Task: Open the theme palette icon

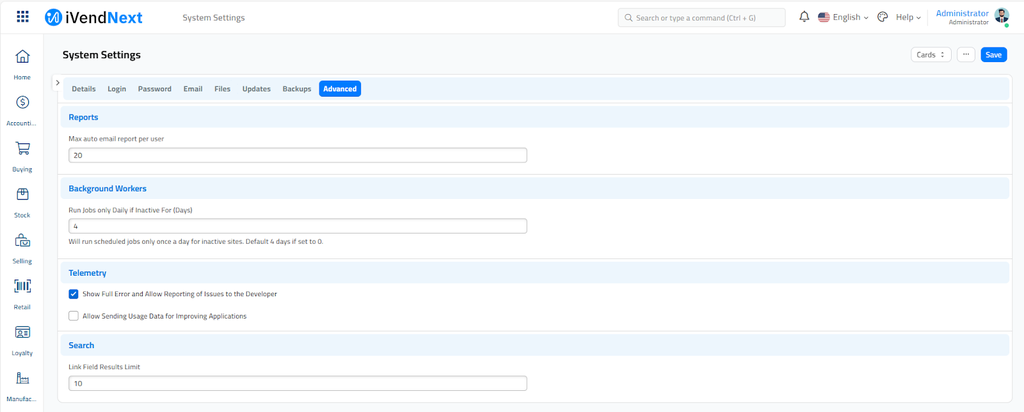Action: pyautogui.click(x=882, y=17)
